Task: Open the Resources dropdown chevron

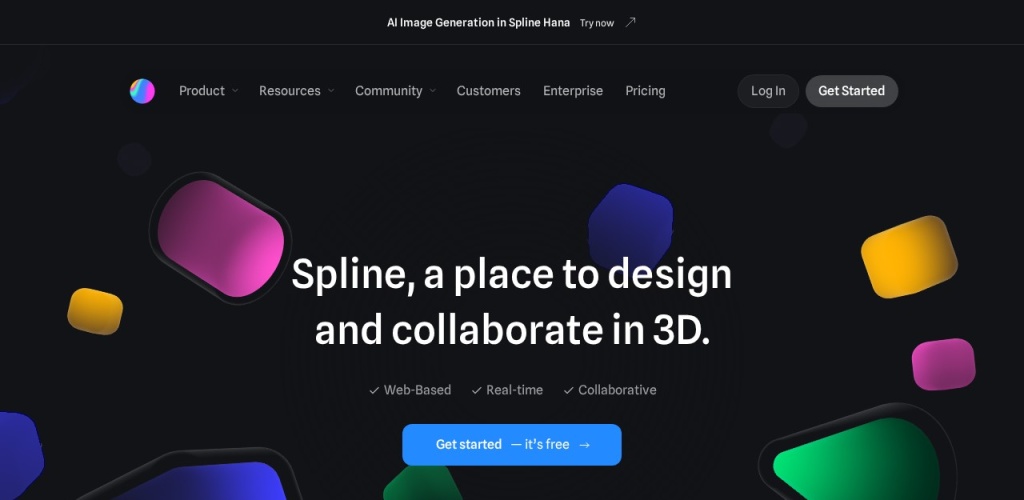Action: [331, 91]
